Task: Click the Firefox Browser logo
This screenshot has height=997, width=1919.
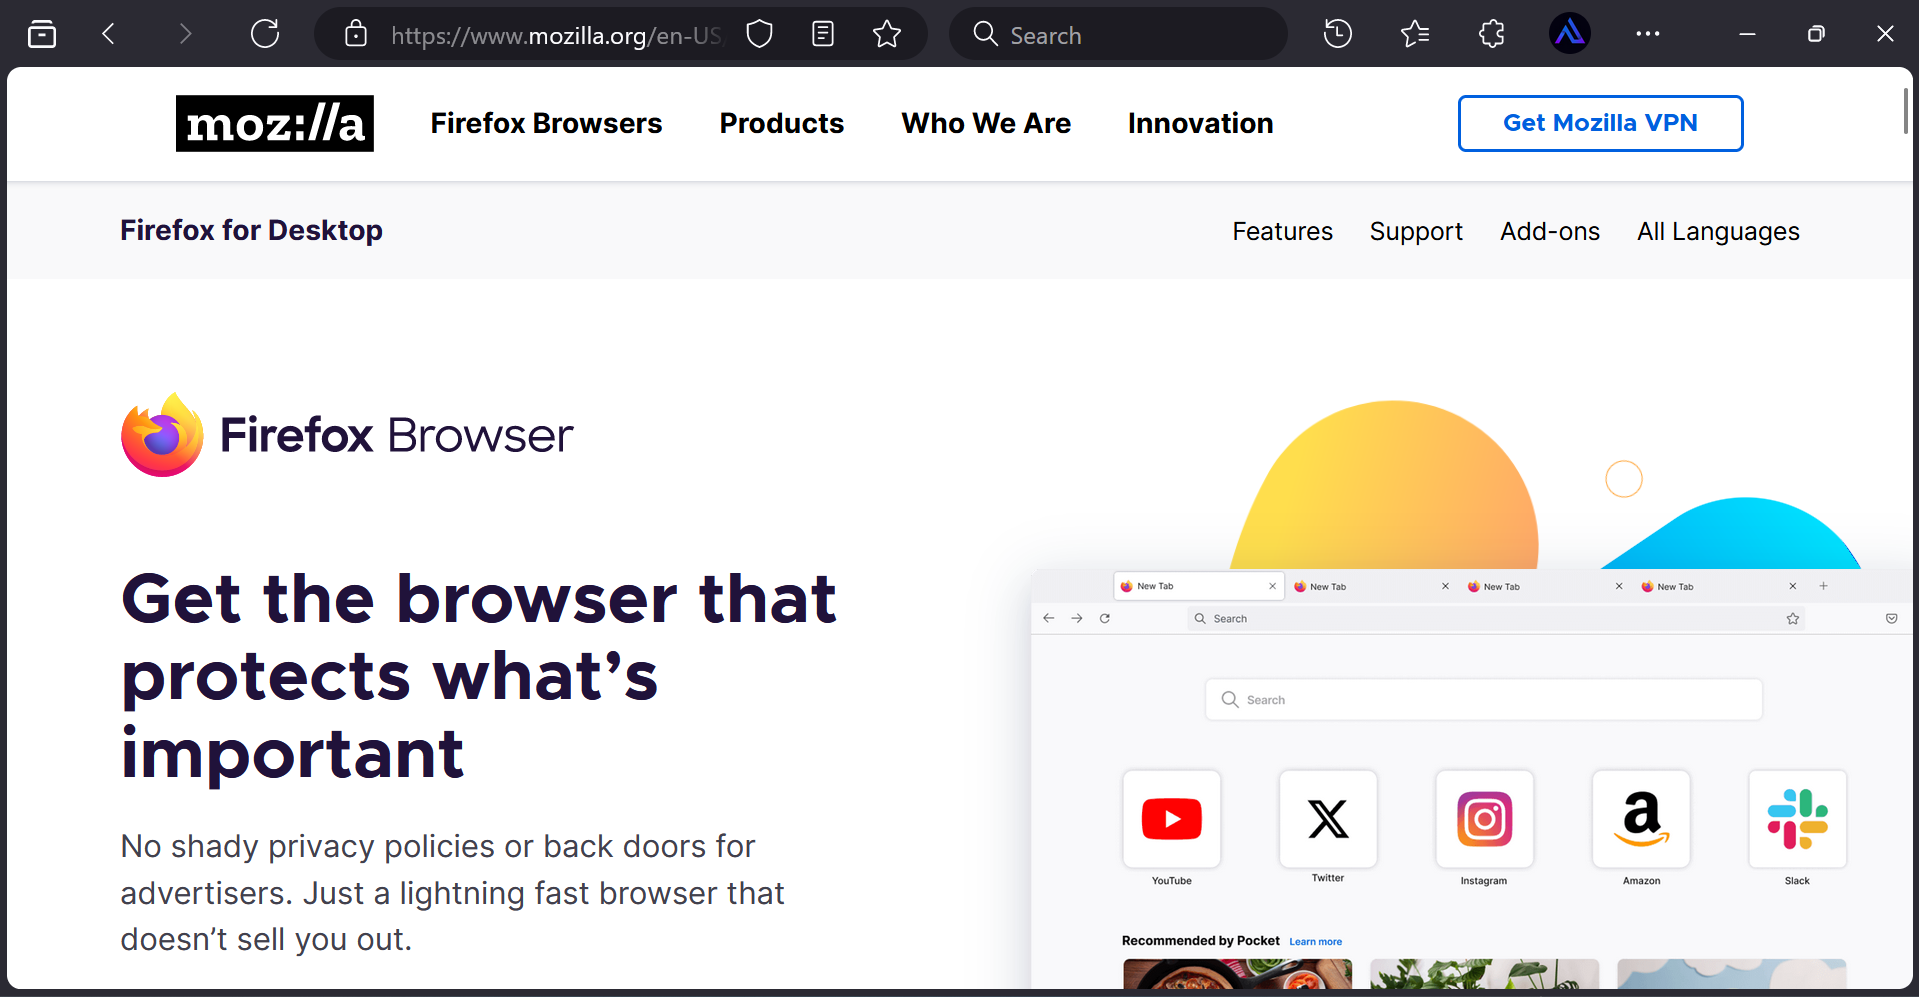Action: 347,435
